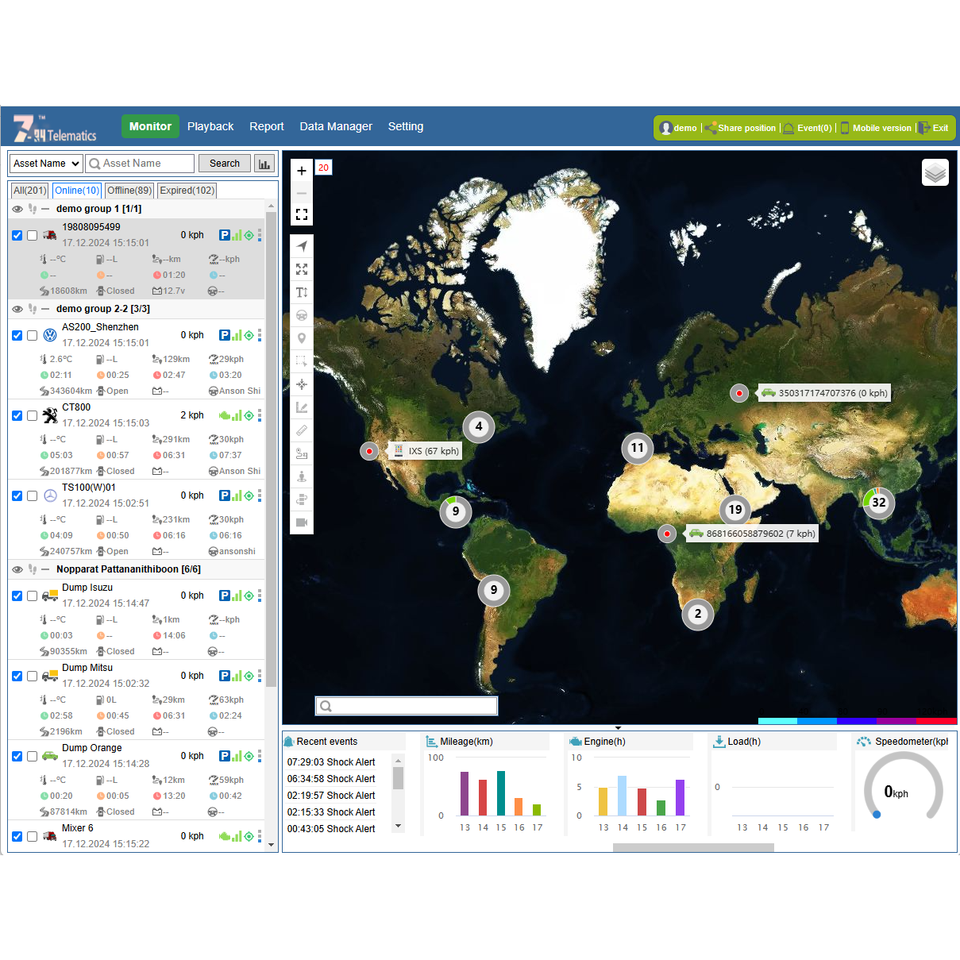Zoom out the map with minus button

pyautogui.click(x=301, y=193)
